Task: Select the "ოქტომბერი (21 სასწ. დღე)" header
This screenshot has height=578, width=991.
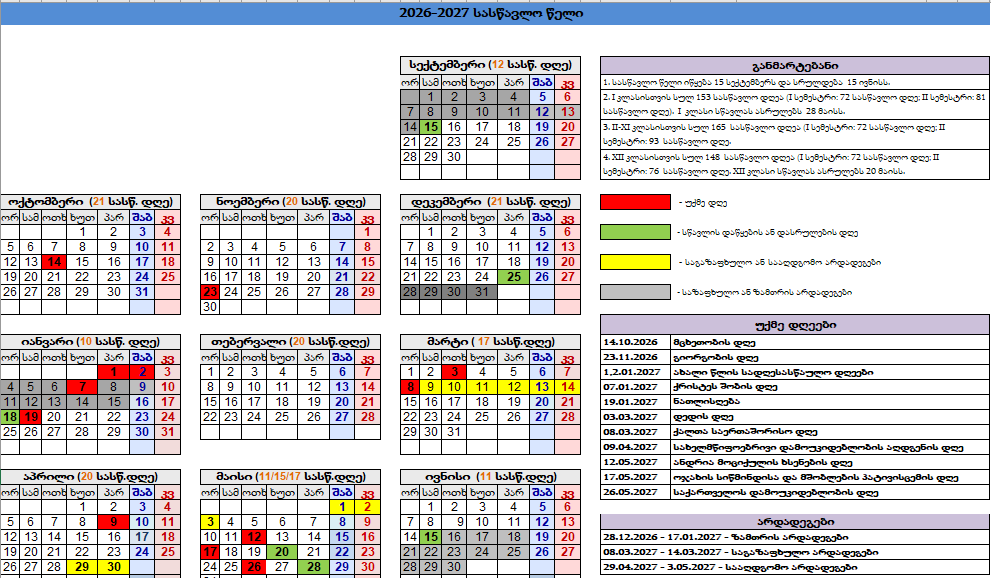Action: coord(90,202)
